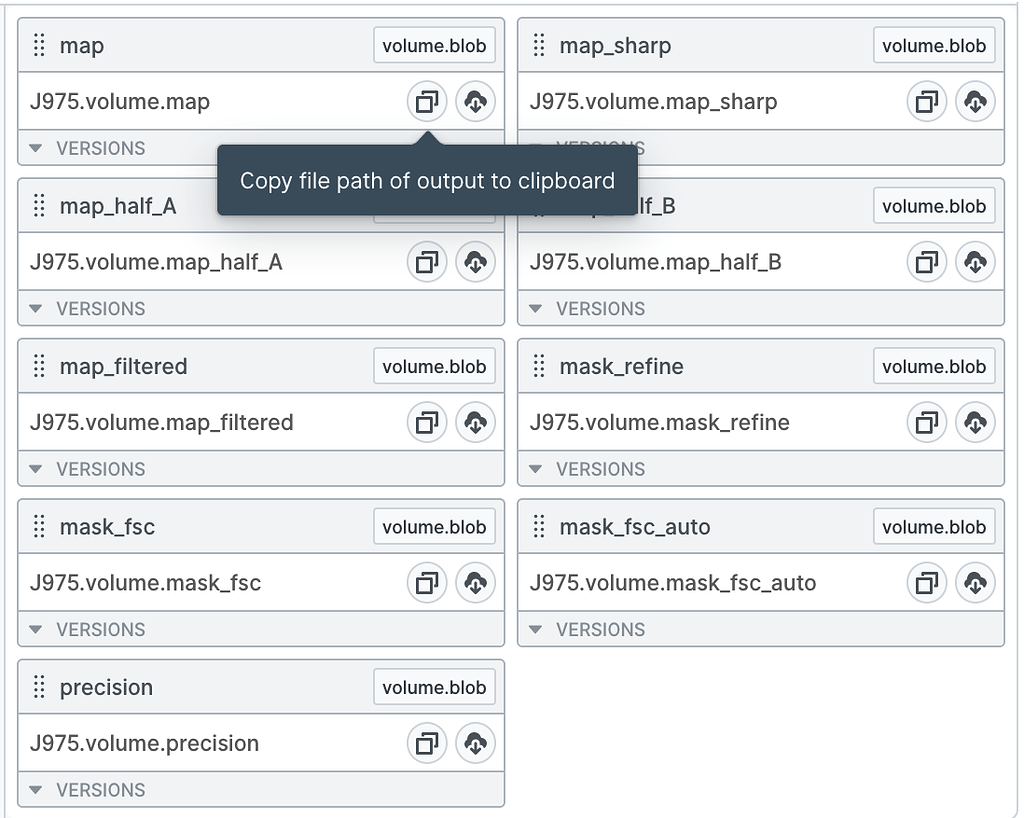Expand VERSIONS under precision
1024x818 pixels.
click(88, 790)
